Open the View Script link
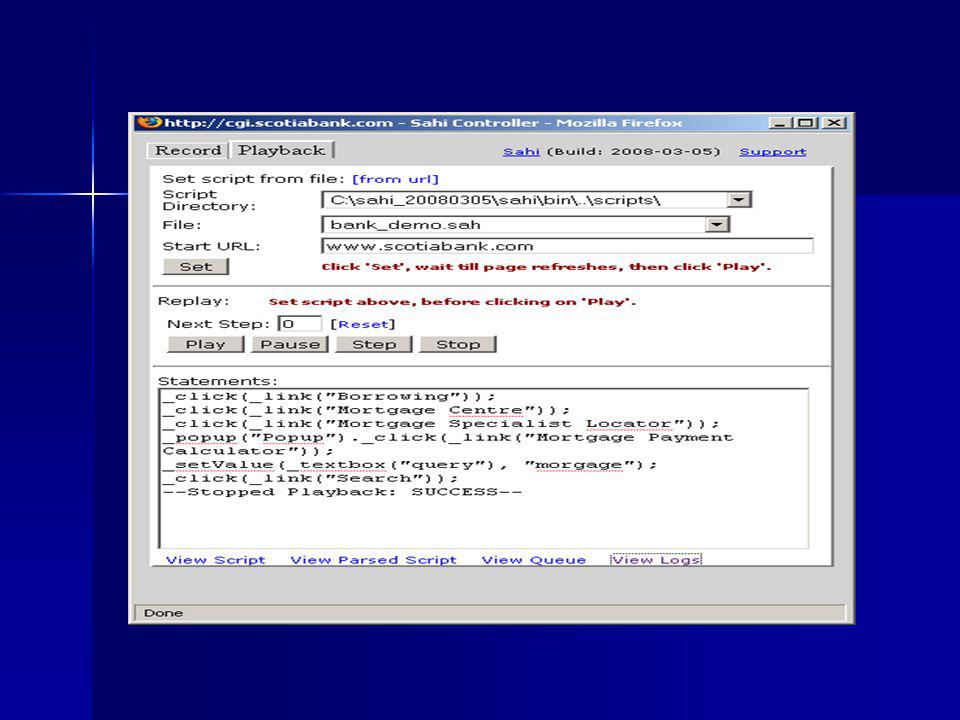The image size is (960, 720). 216,560
